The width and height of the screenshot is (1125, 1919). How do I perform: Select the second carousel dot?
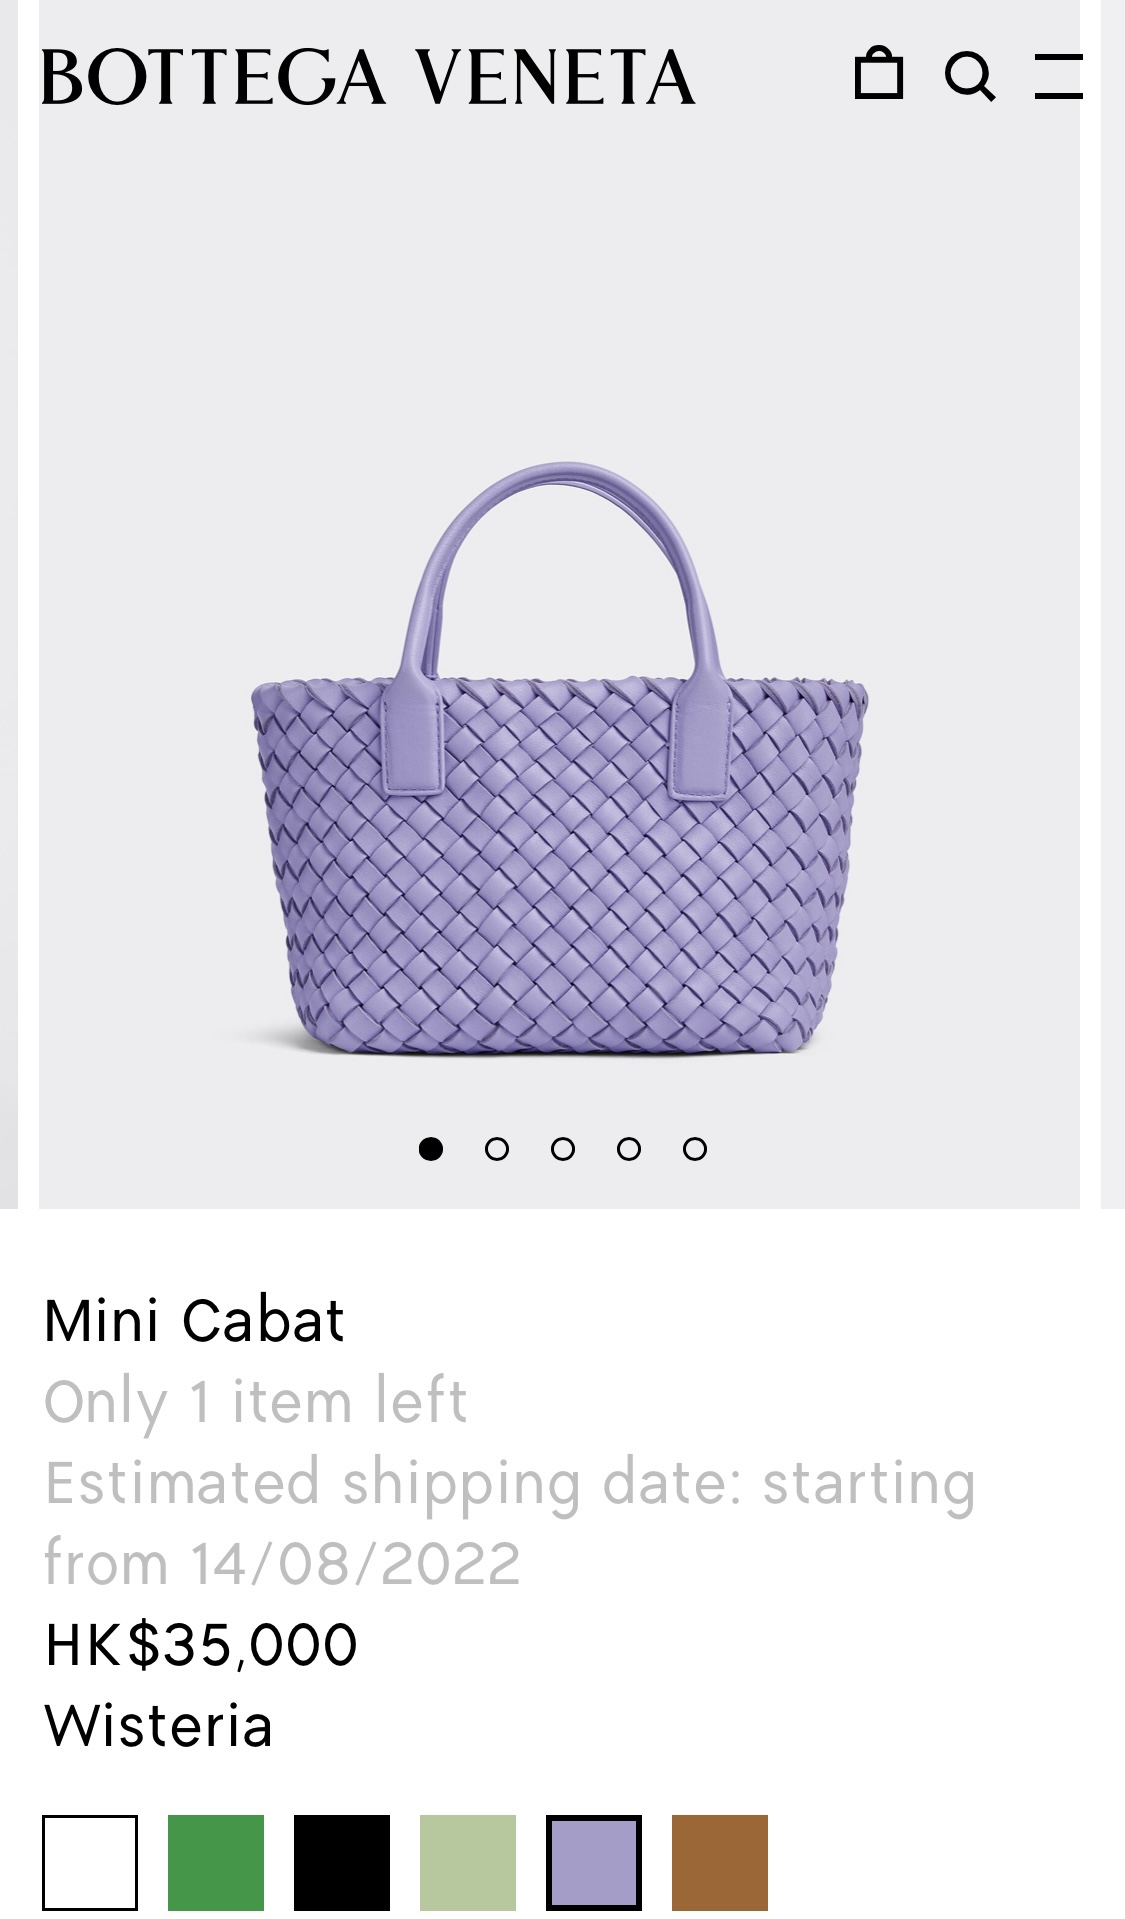pyautogui.click(x=496, y=1149)
